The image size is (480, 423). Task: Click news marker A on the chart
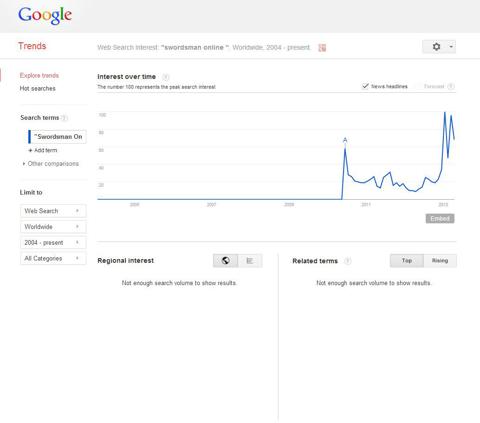coord(345,140)
